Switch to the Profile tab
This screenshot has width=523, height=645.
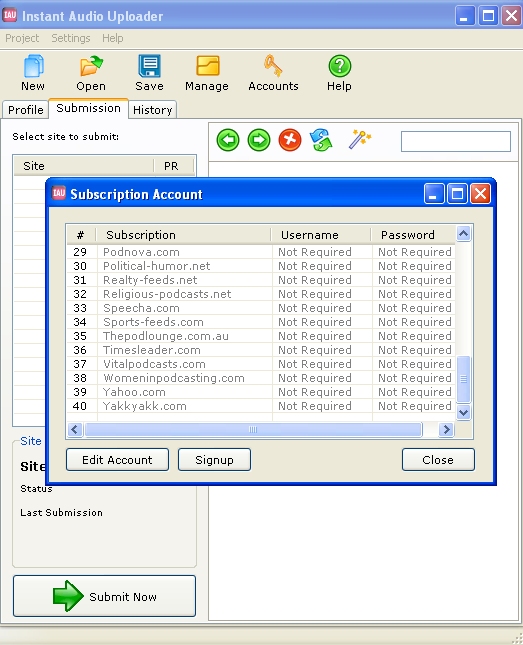26,110
